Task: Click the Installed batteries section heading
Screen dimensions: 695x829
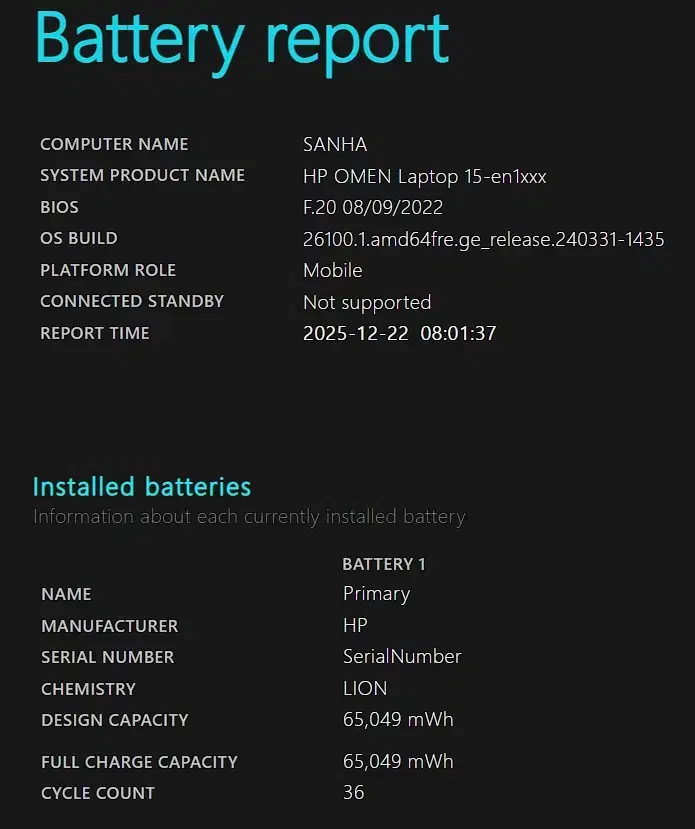Action: [x=142, y=487]
